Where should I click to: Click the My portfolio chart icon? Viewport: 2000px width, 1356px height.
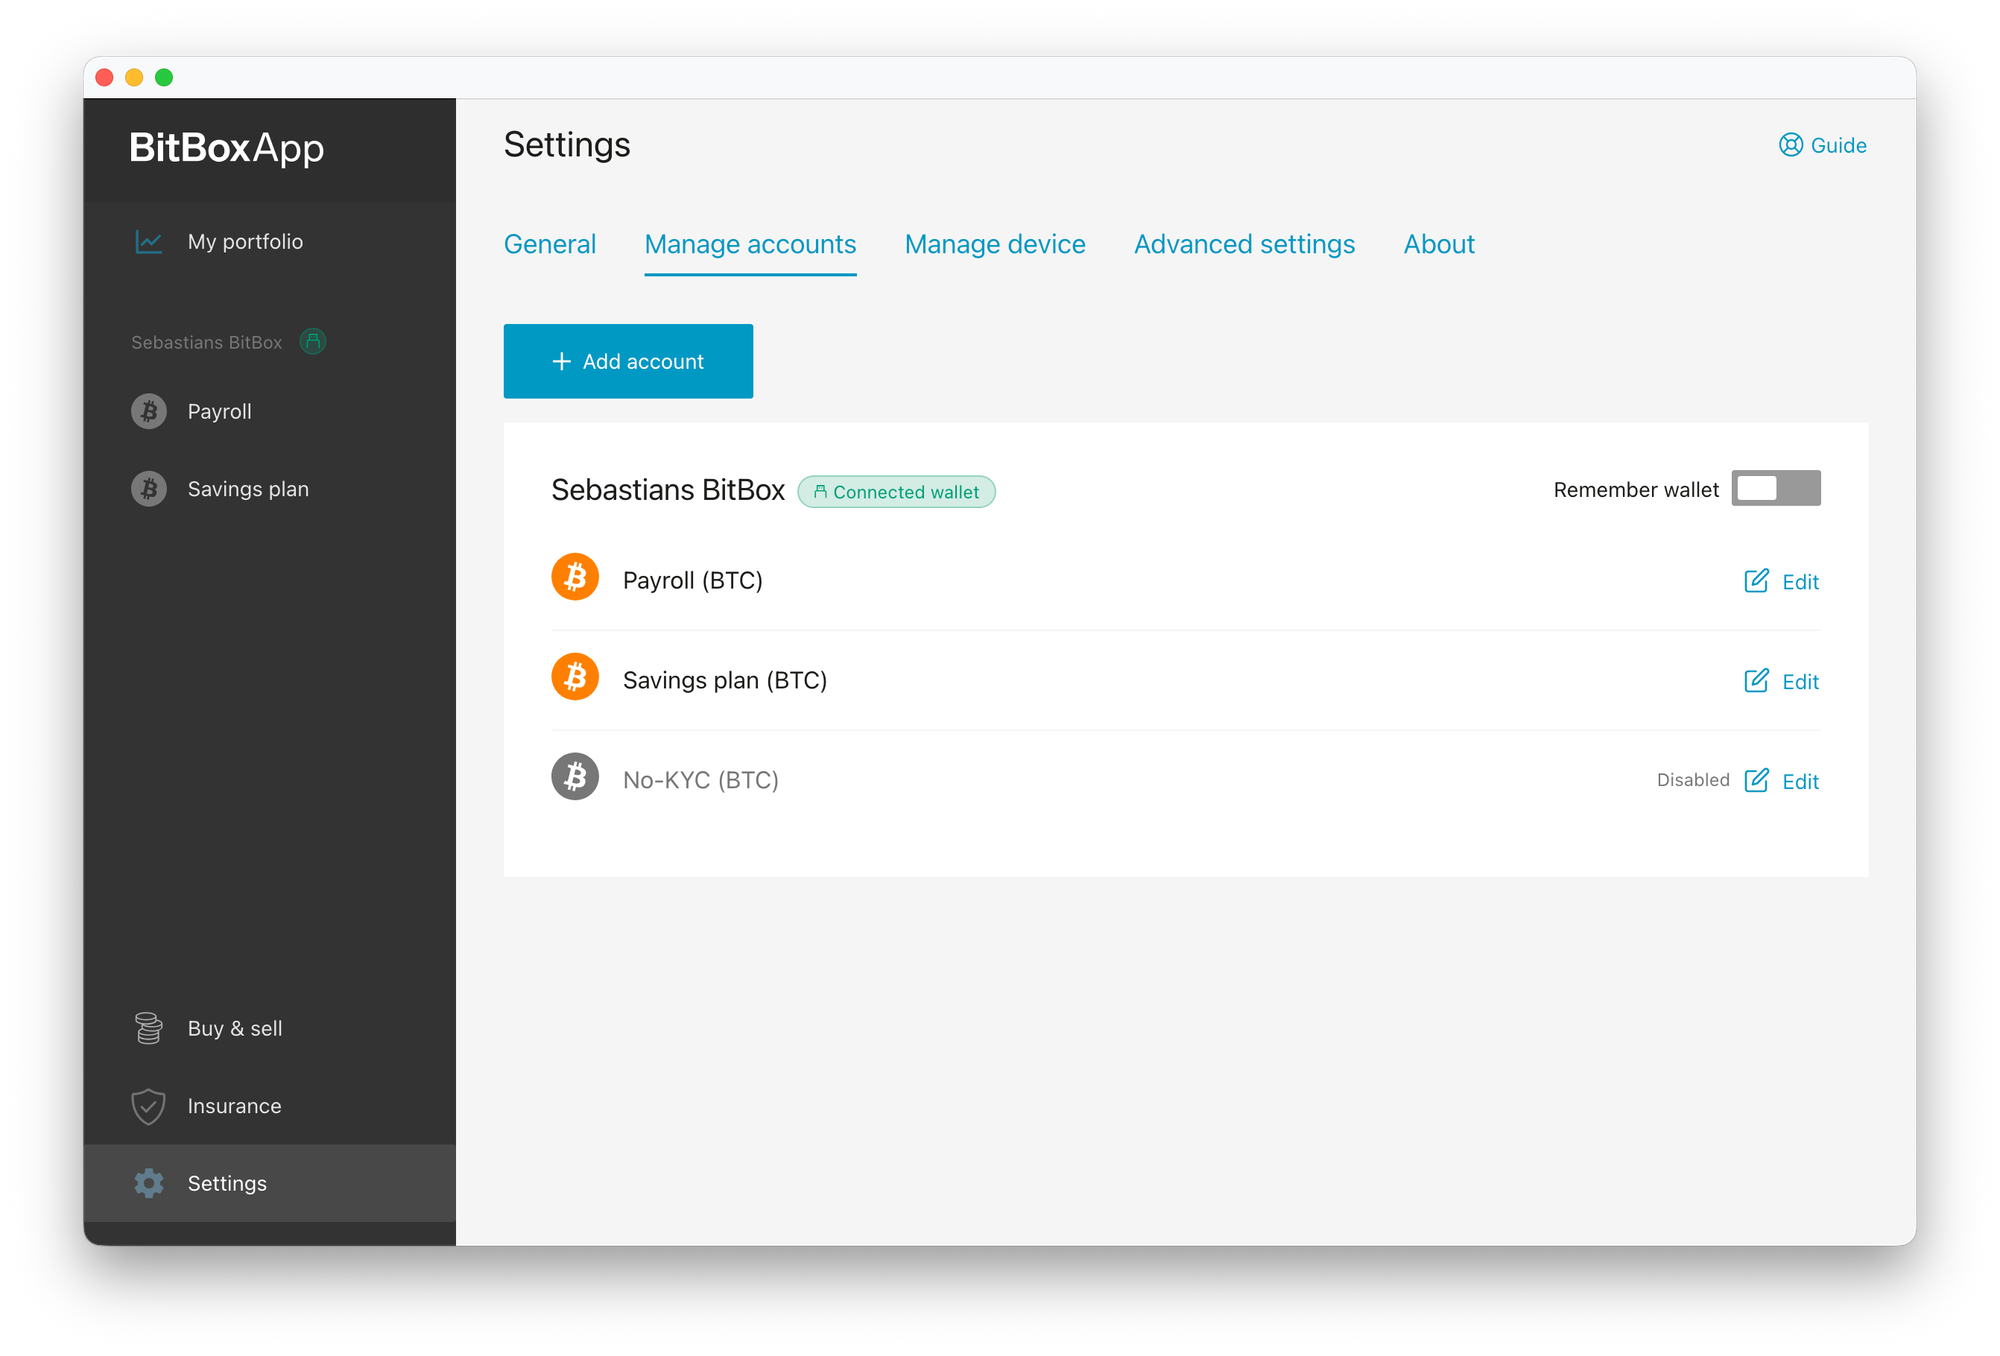149,242
